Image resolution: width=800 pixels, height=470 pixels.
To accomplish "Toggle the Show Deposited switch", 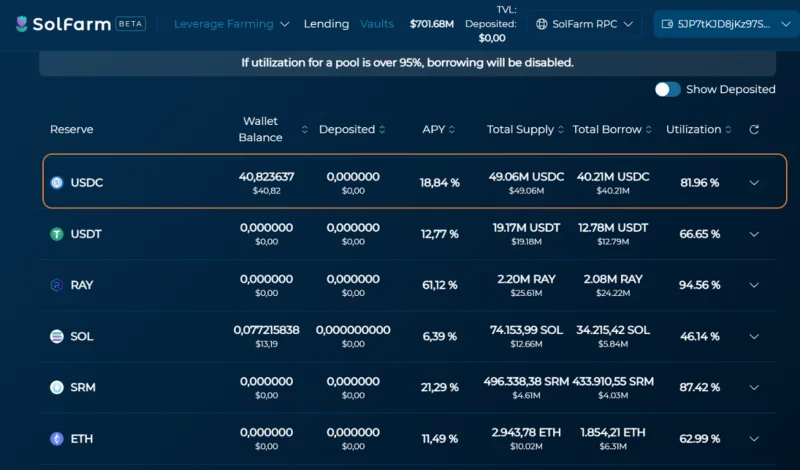I will coord(668,89).
